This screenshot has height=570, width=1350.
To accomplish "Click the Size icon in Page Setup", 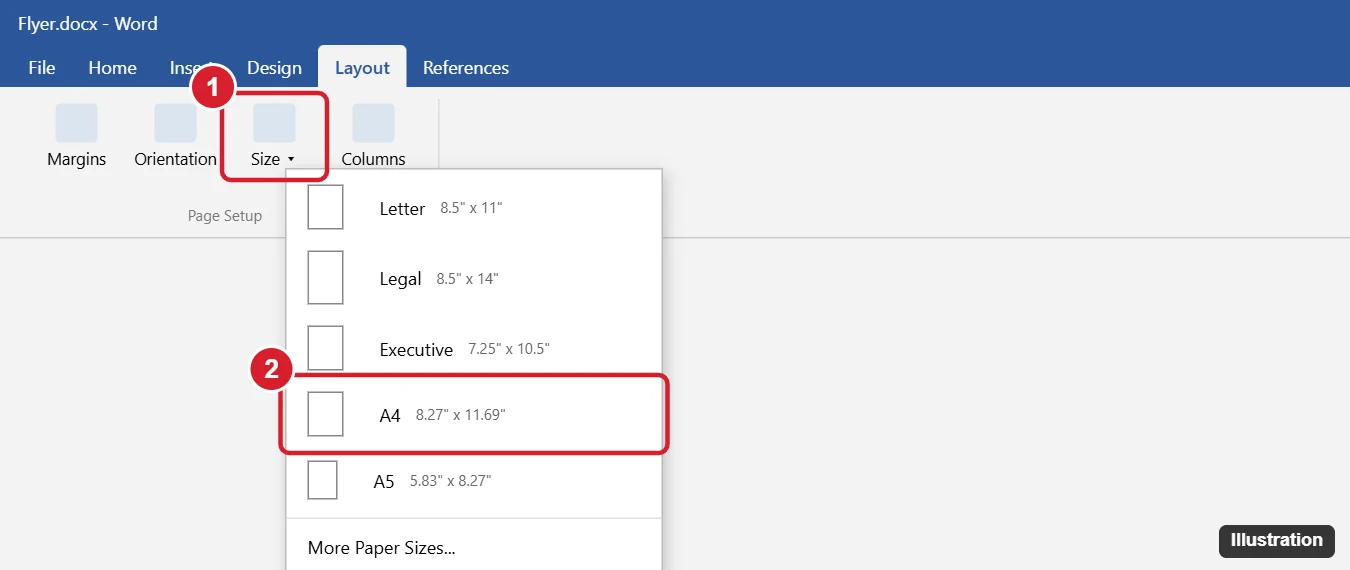I will pyautogui.click(x=274, y=123).
